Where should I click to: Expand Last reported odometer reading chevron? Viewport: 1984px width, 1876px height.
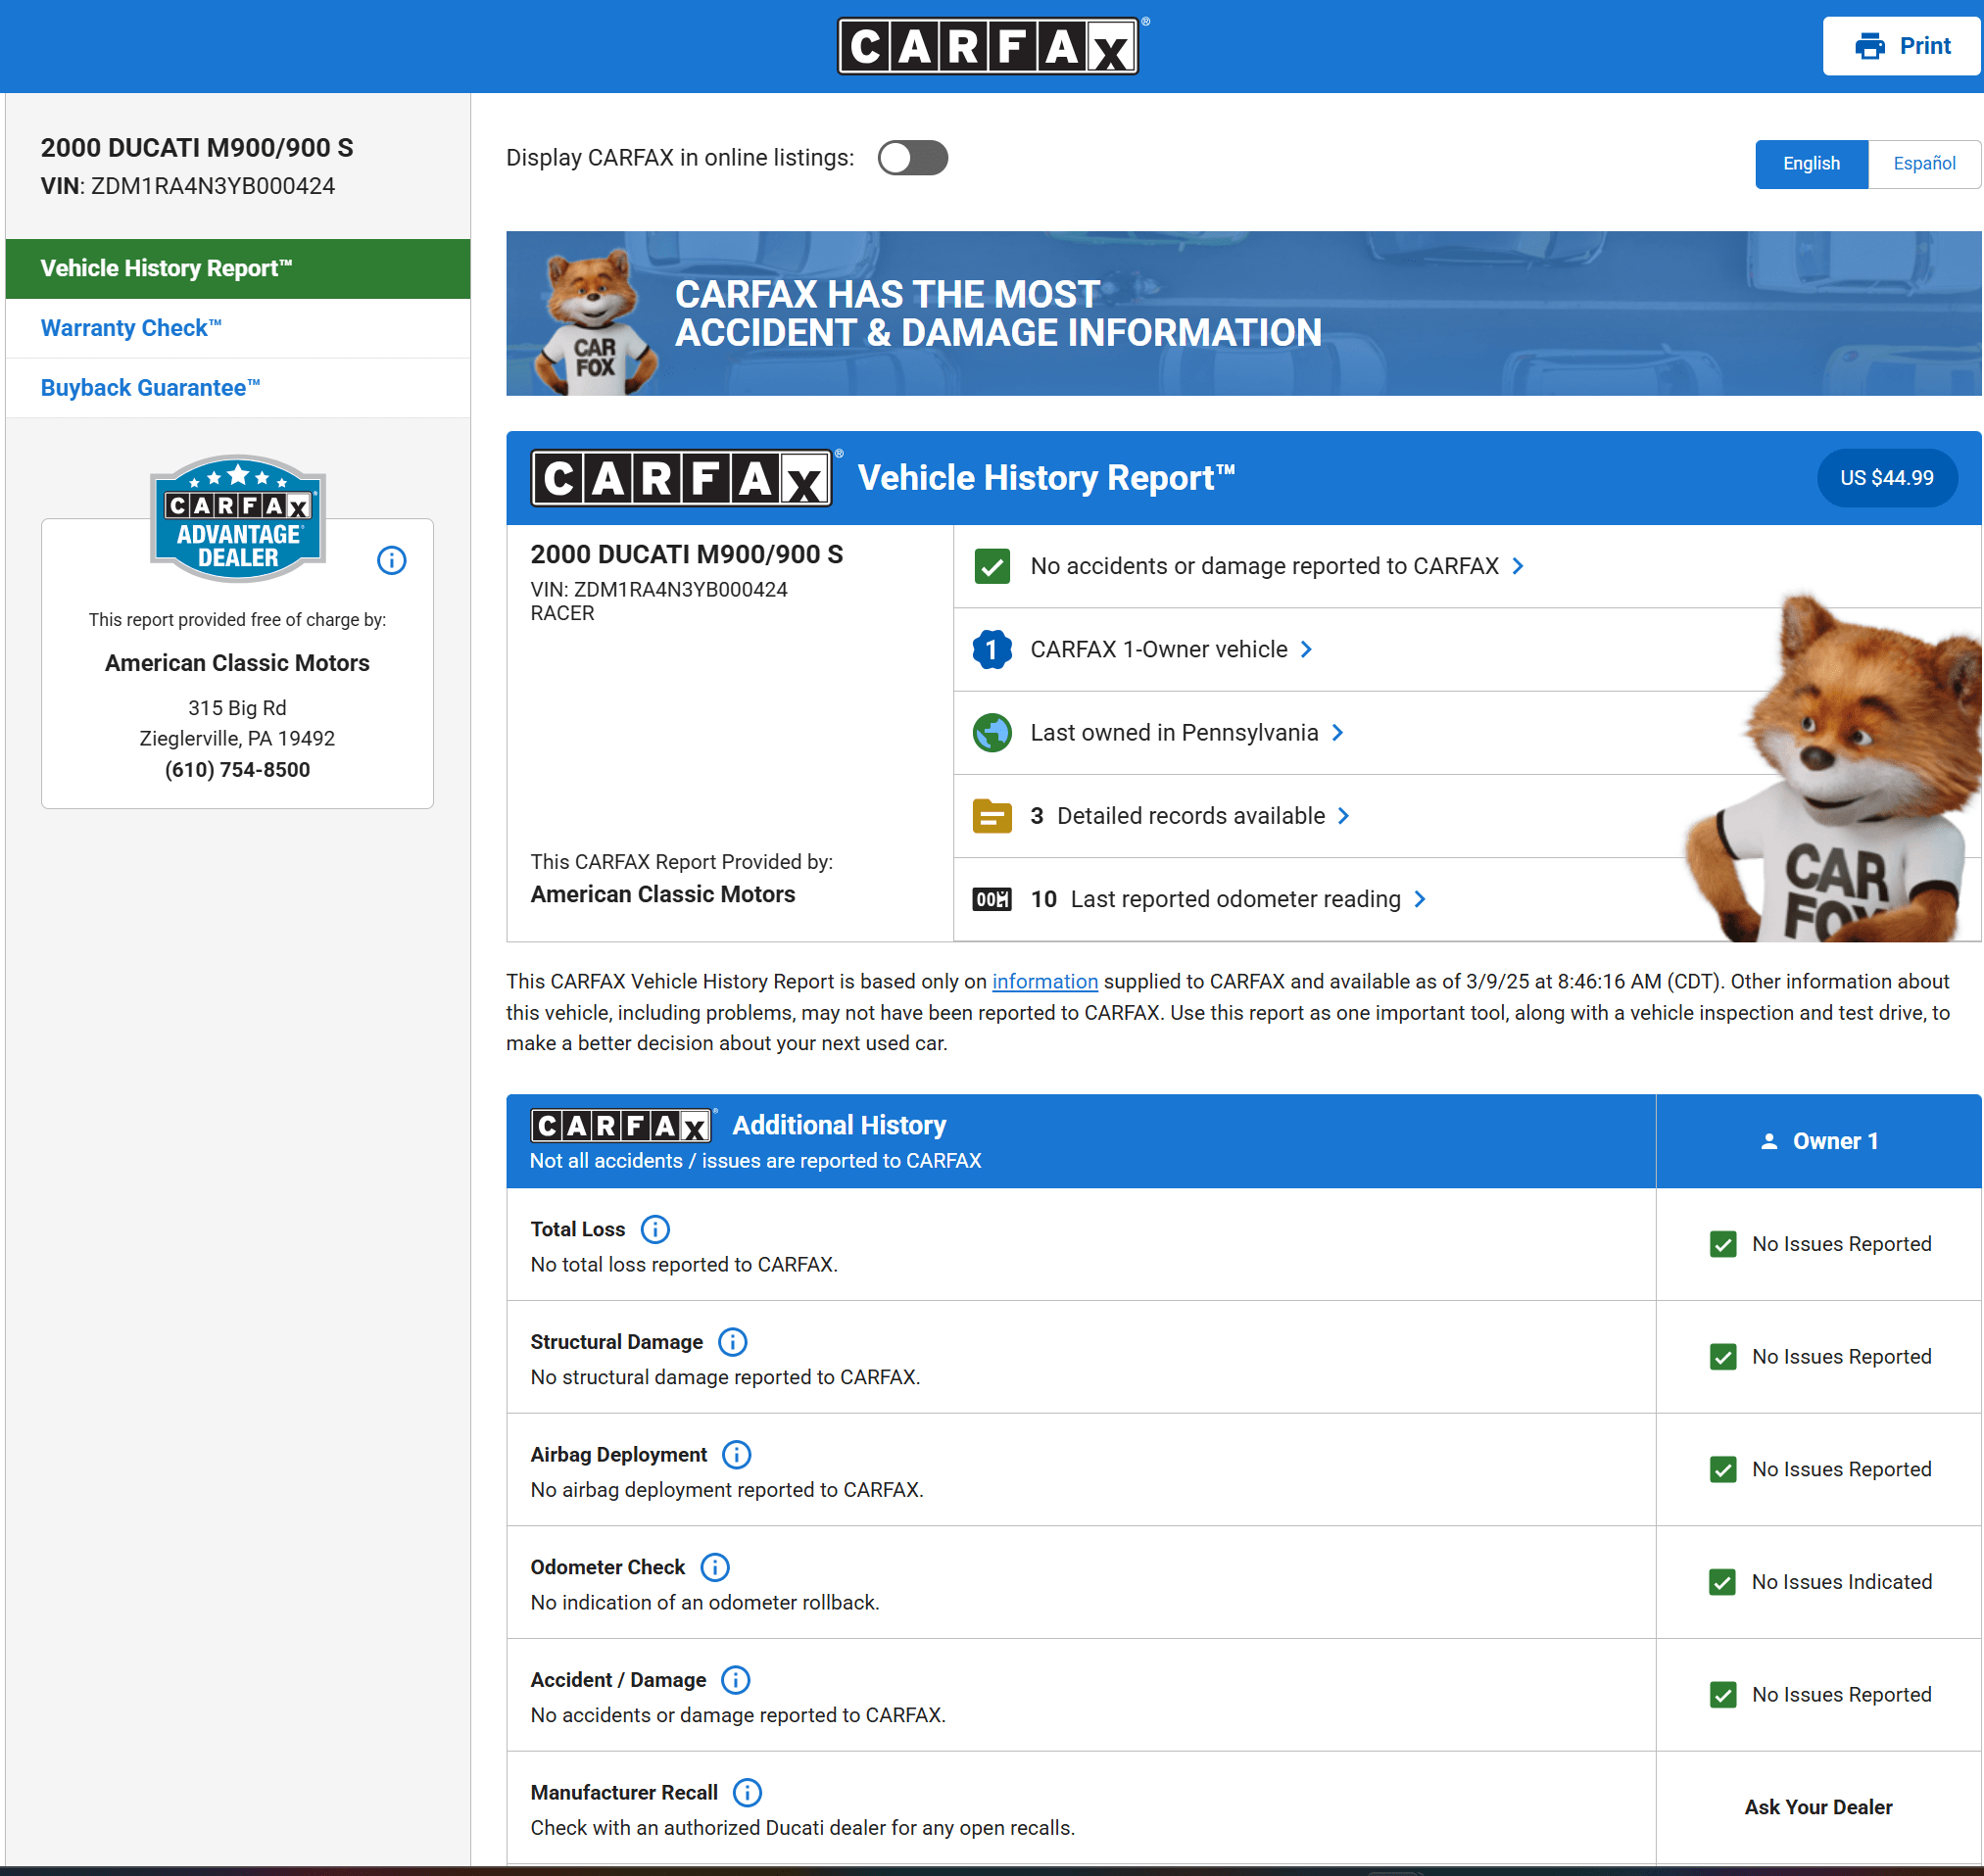1420,899
